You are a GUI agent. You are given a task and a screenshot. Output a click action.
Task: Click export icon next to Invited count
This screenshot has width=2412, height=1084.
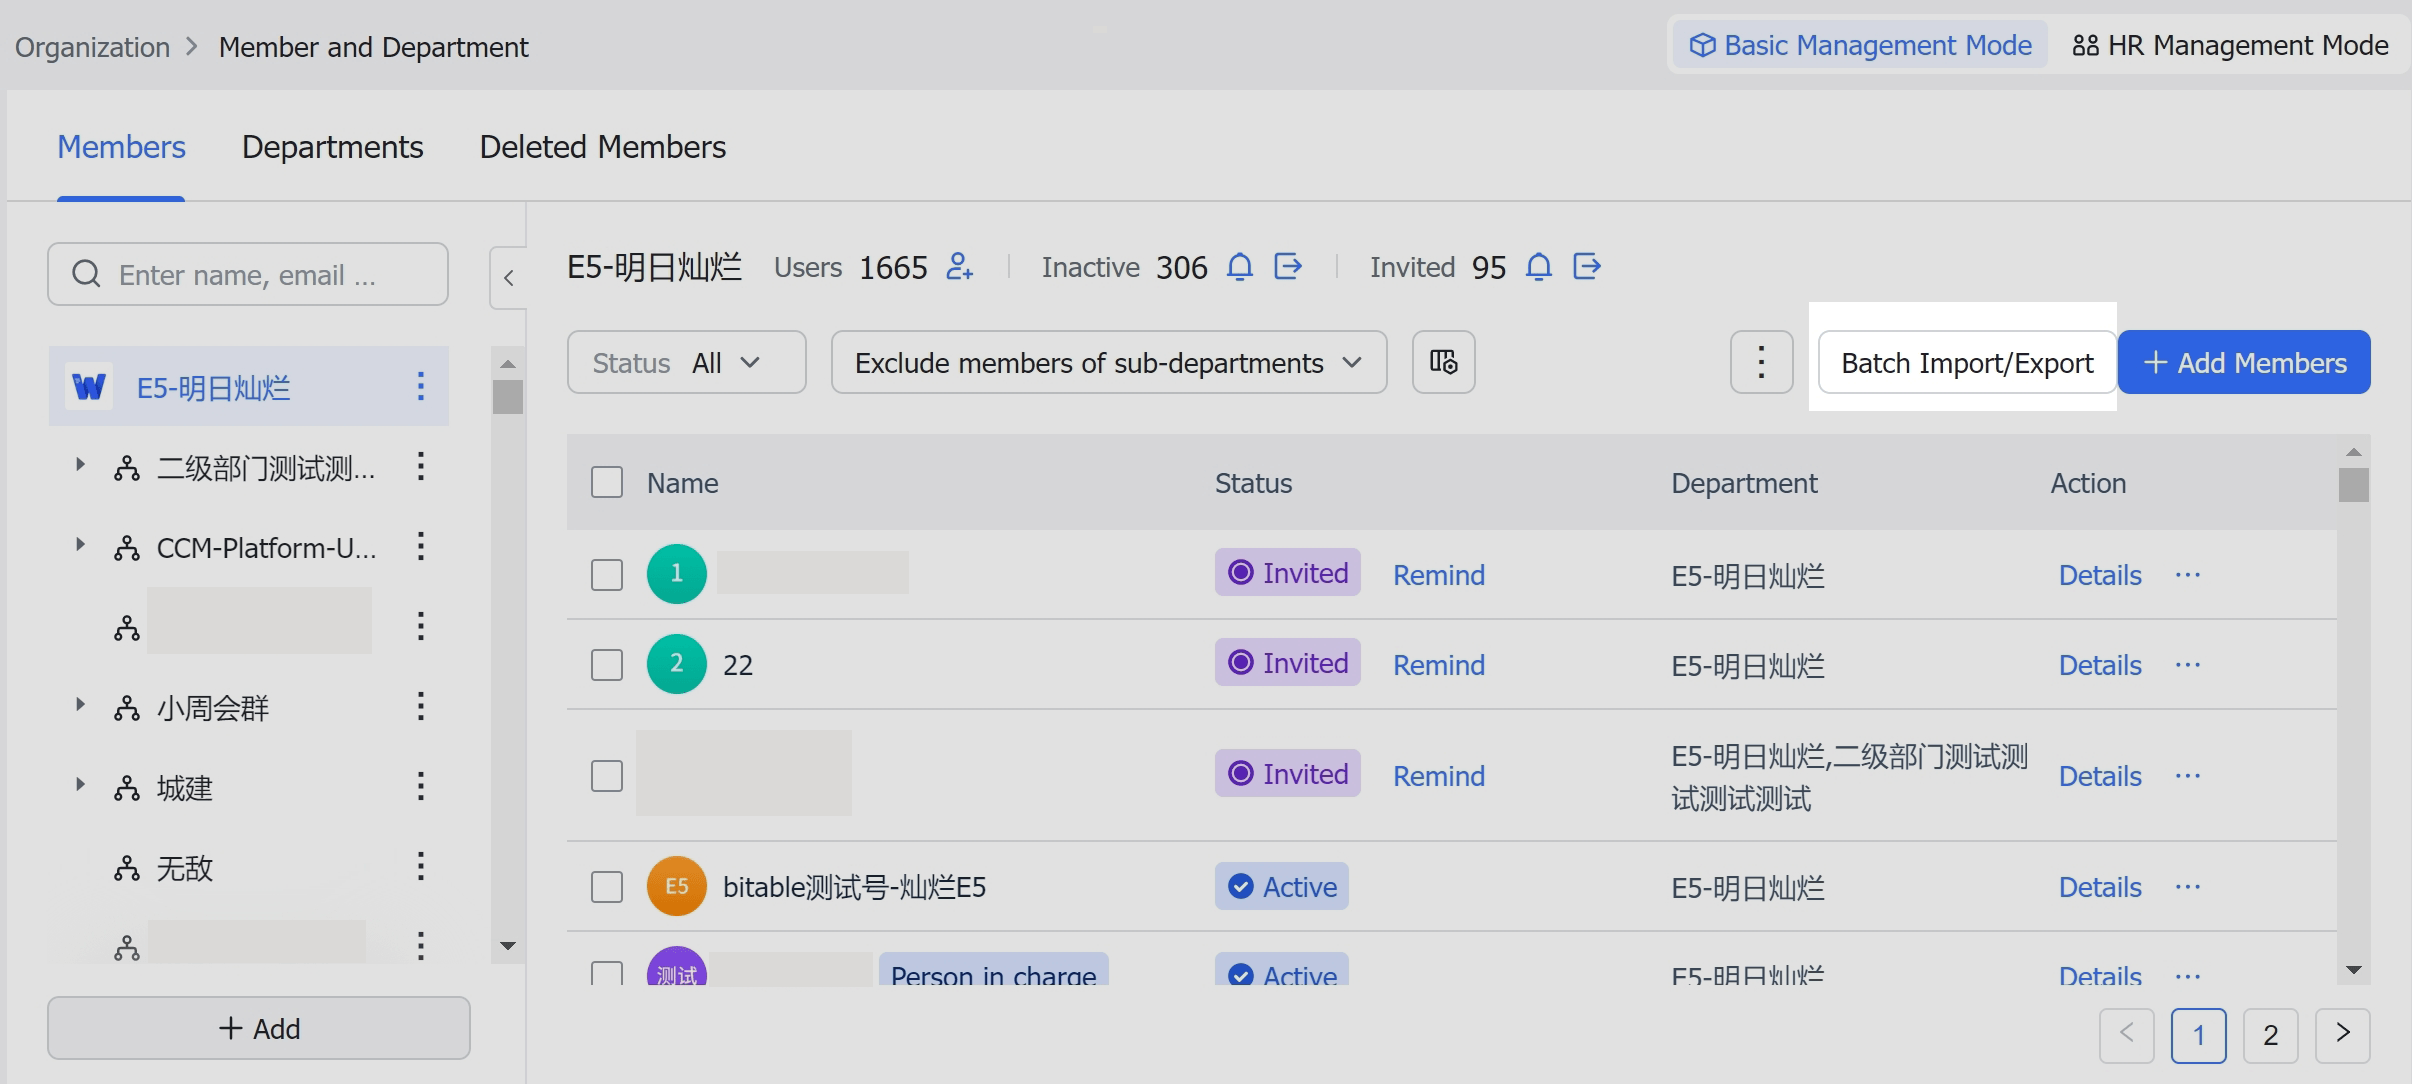pyautogui.click(x=1587, y=267)
